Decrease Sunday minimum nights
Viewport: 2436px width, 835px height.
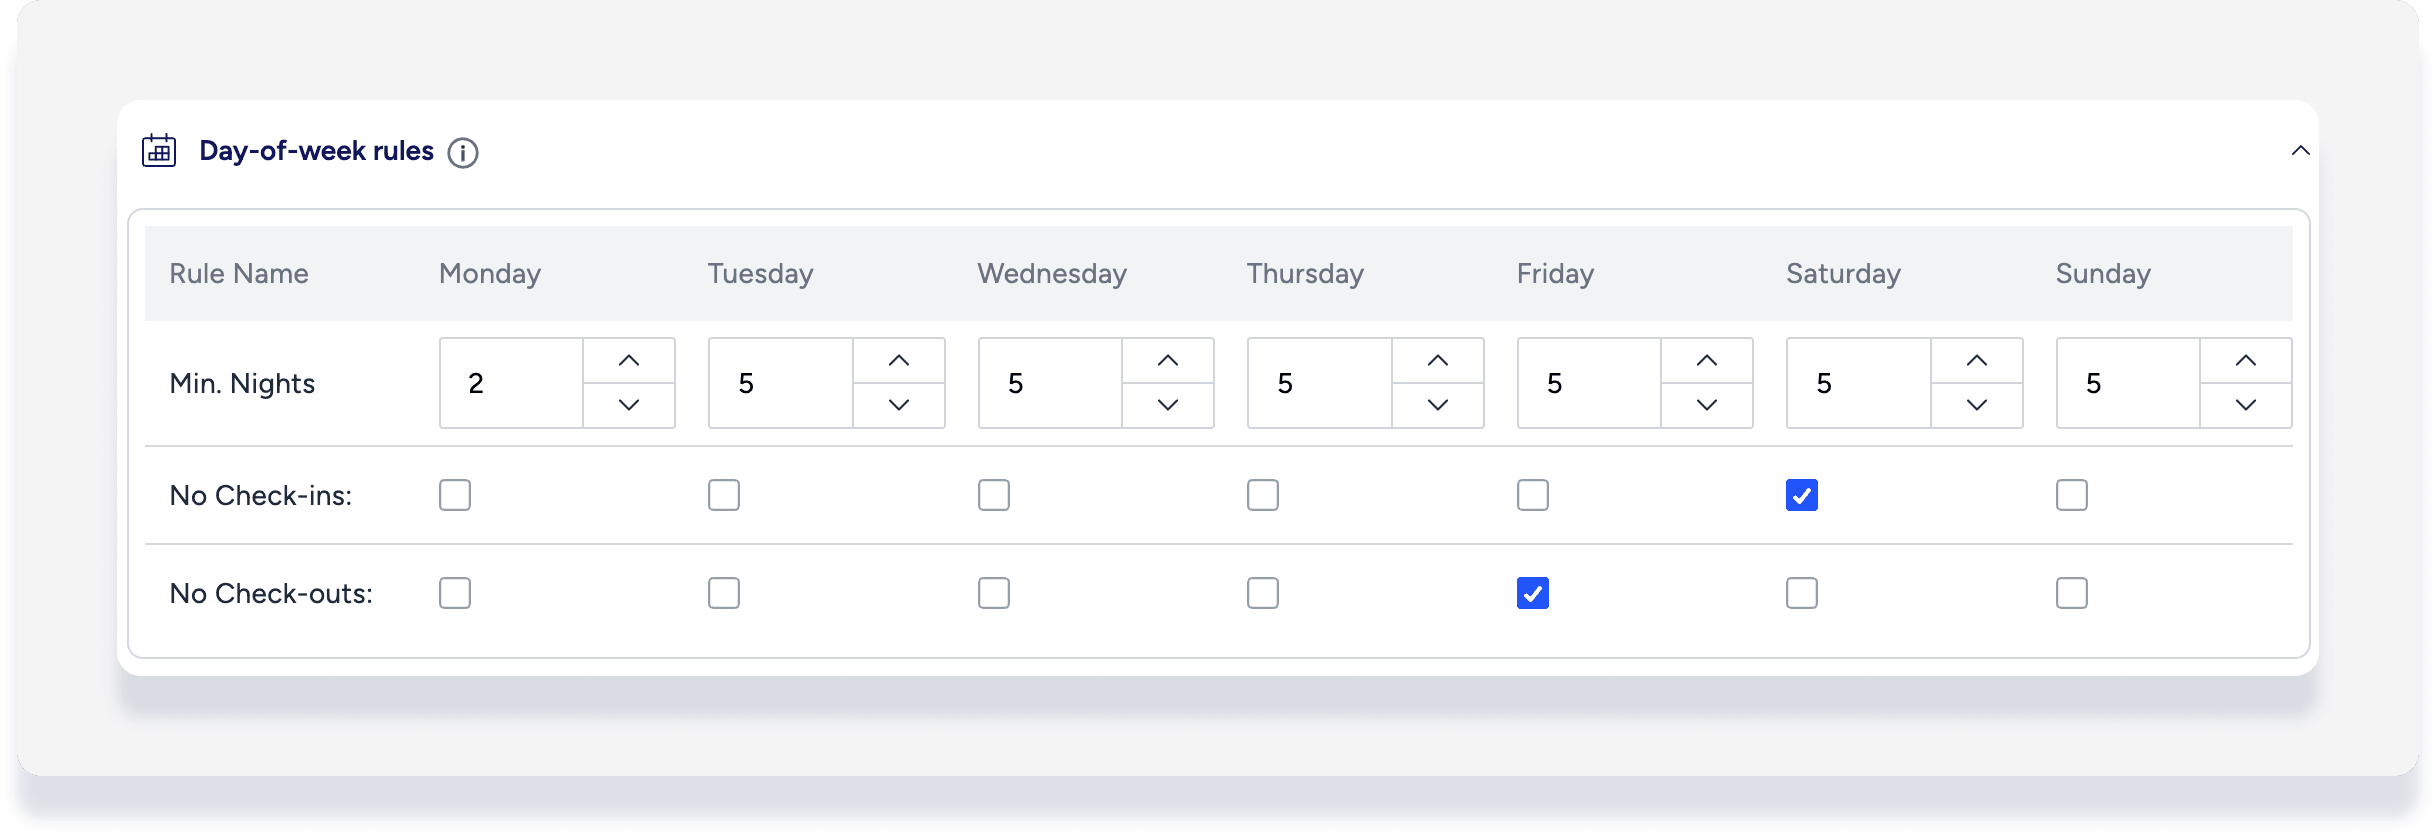point(2246,405)
